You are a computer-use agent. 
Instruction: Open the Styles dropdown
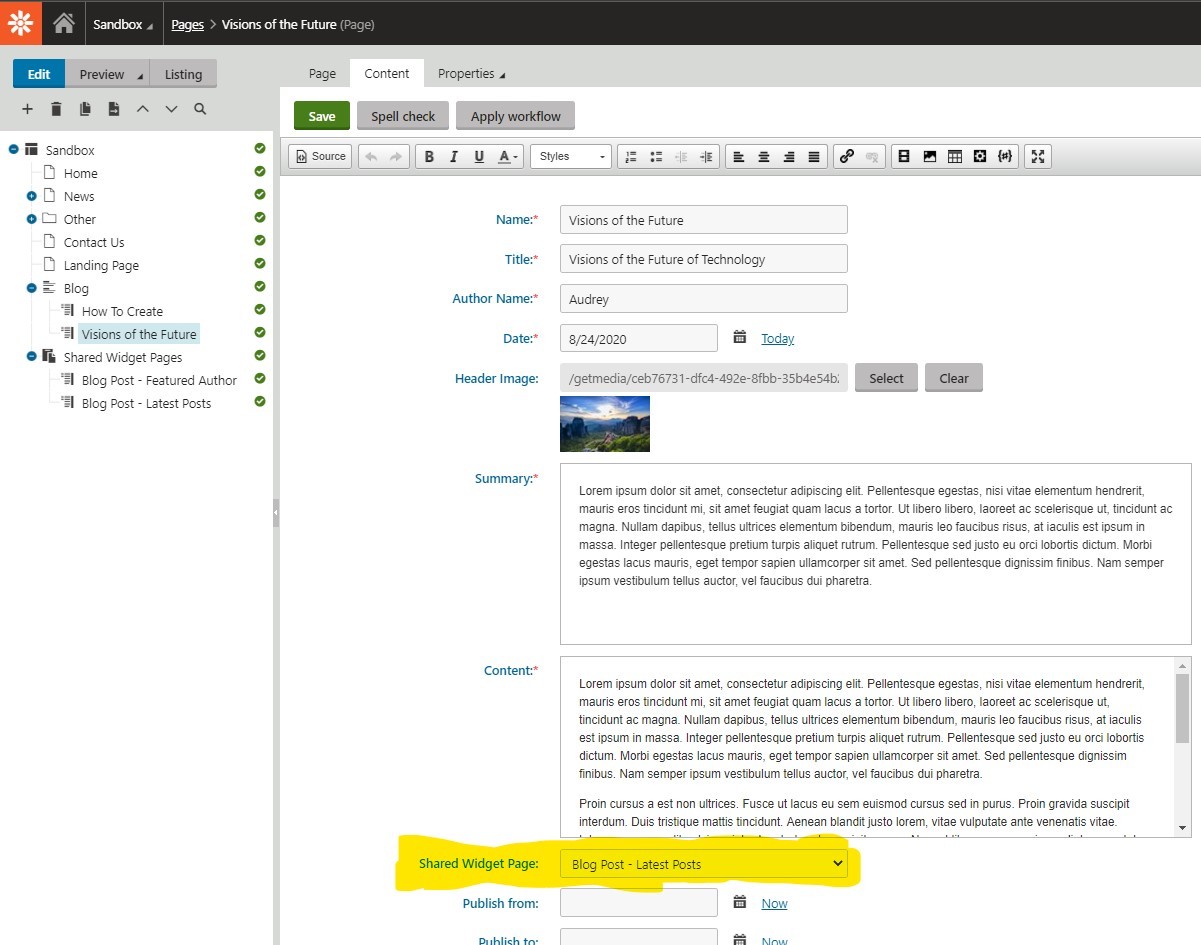[x=571, y=156]
